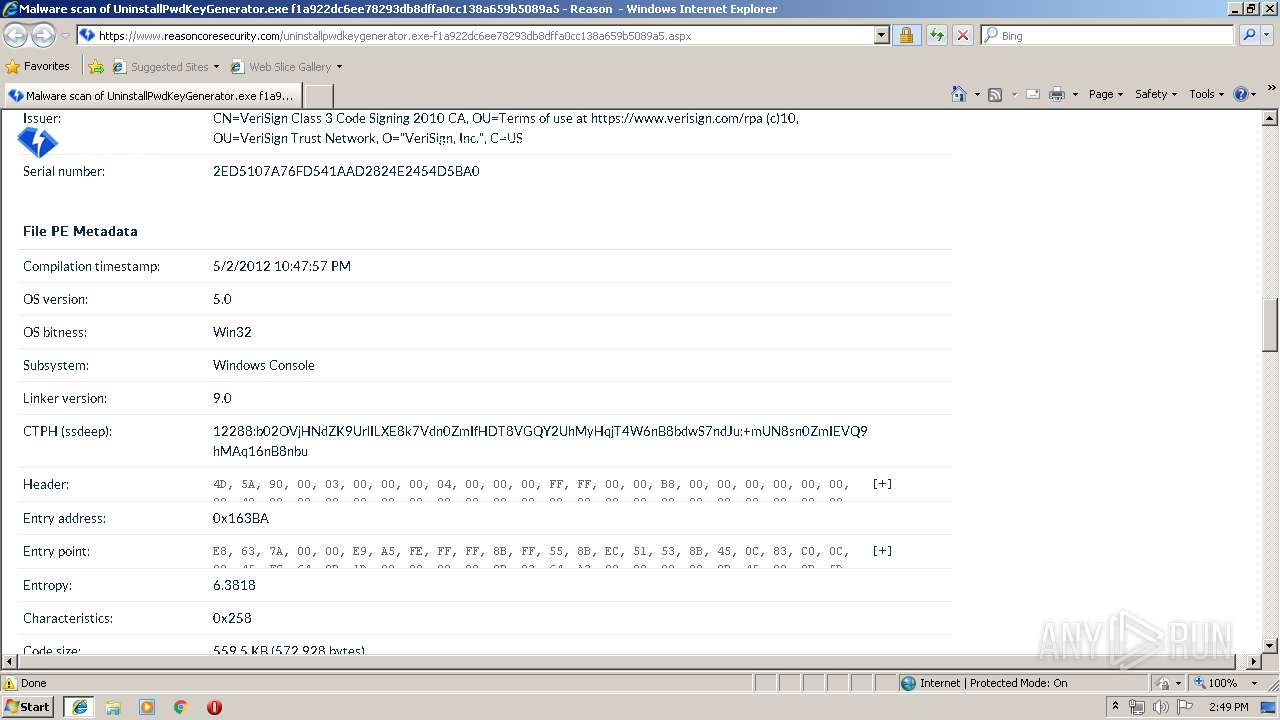
Task: Click the security lock icon in address bar
Action: click(906, 35)
